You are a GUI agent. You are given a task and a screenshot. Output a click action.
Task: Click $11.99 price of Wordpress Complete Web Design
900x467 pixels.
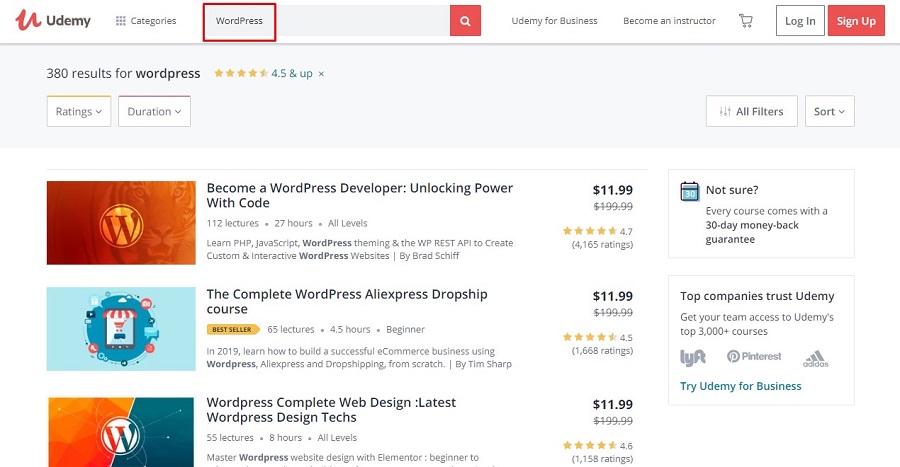pyautogui.click(x=612, y=404)
